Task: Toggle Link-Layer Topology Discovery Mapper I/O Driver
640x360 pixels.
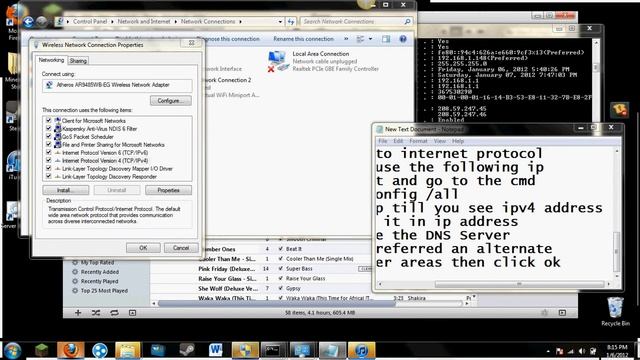Action: click(49, 168)
